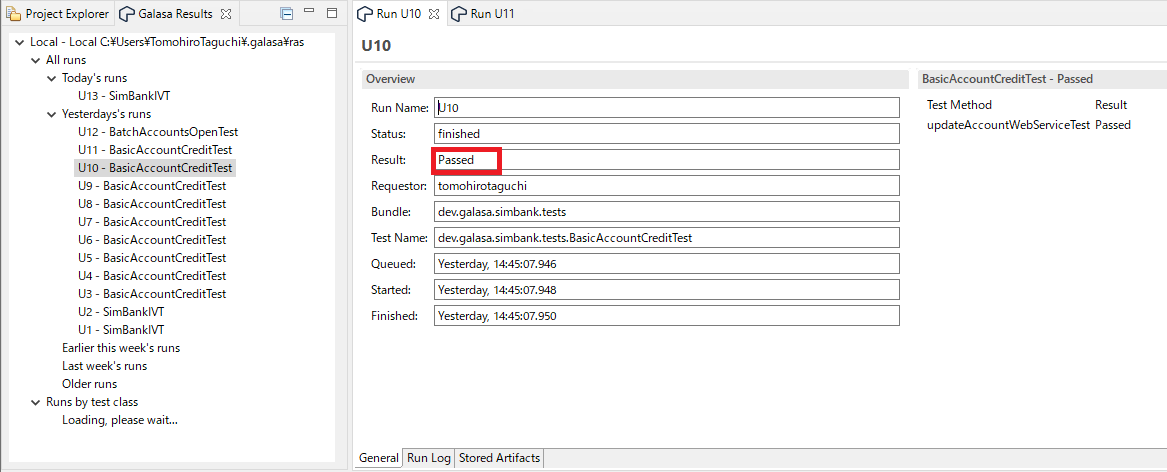Image resolution: width=1167 pixels, height=472 pixels.
Task: Select U2 - SimBankIVT run
Action: 121,312
